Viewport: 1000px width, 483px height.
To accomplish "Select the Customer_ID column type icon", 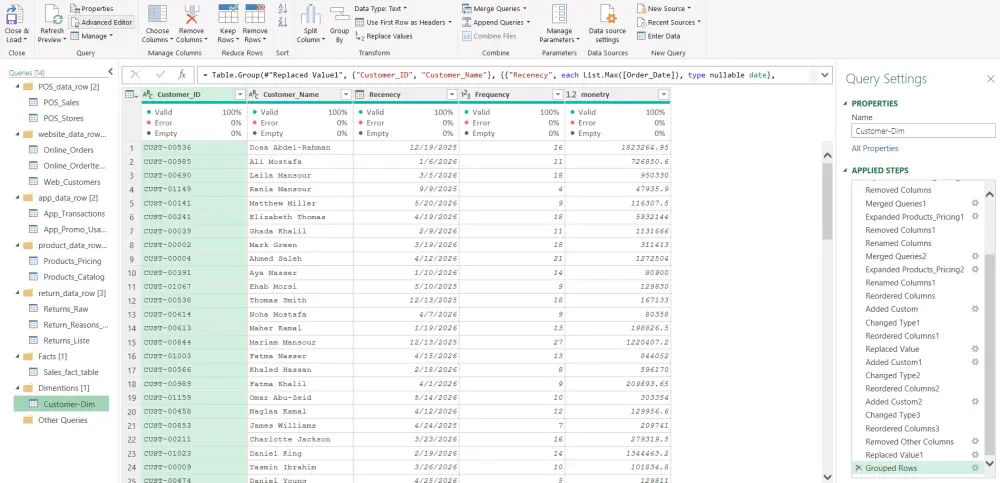I will [147, 94].
